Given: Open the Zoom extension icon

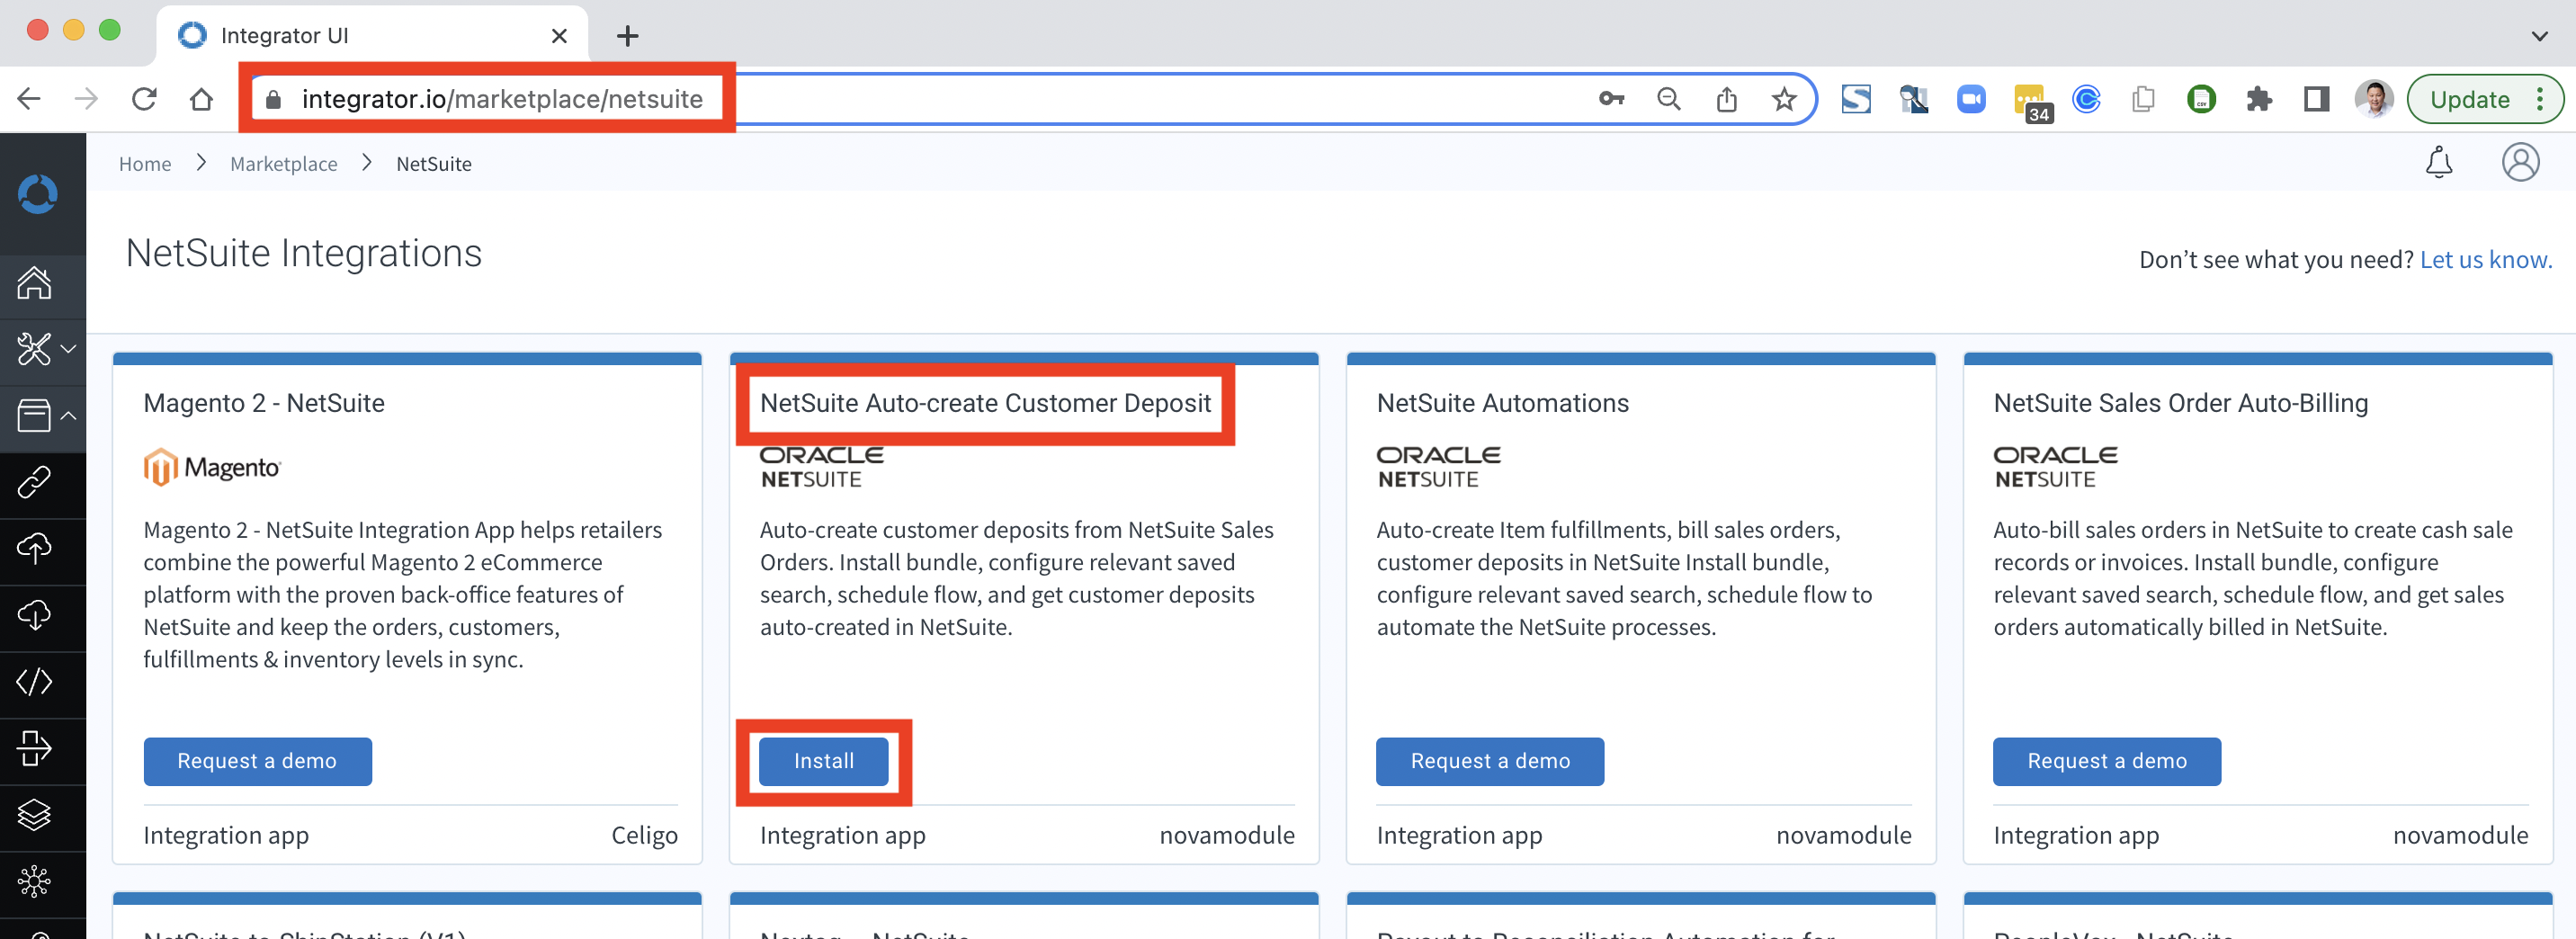Looking at the screenshot, I should [x=1971, y=99].
